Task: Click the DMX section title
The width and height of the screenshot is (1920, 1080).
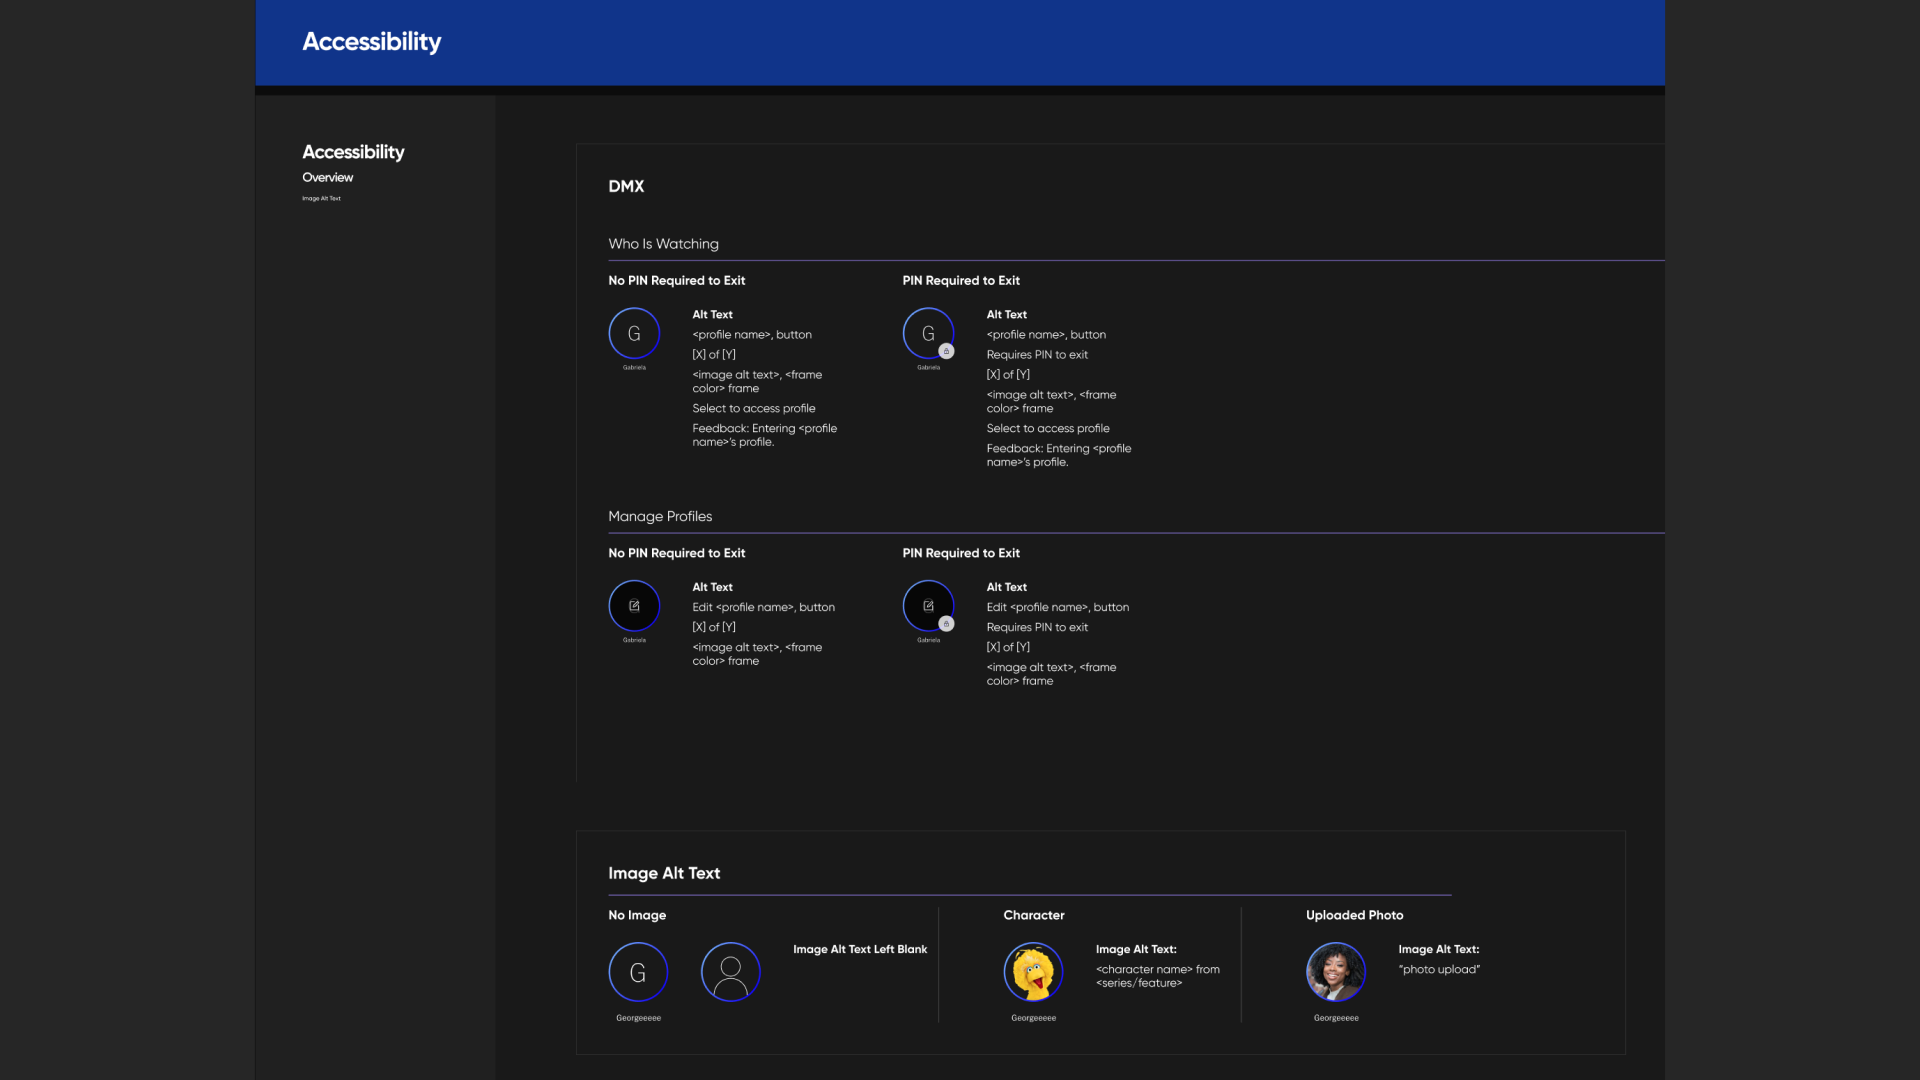Action: coord(626,187)
